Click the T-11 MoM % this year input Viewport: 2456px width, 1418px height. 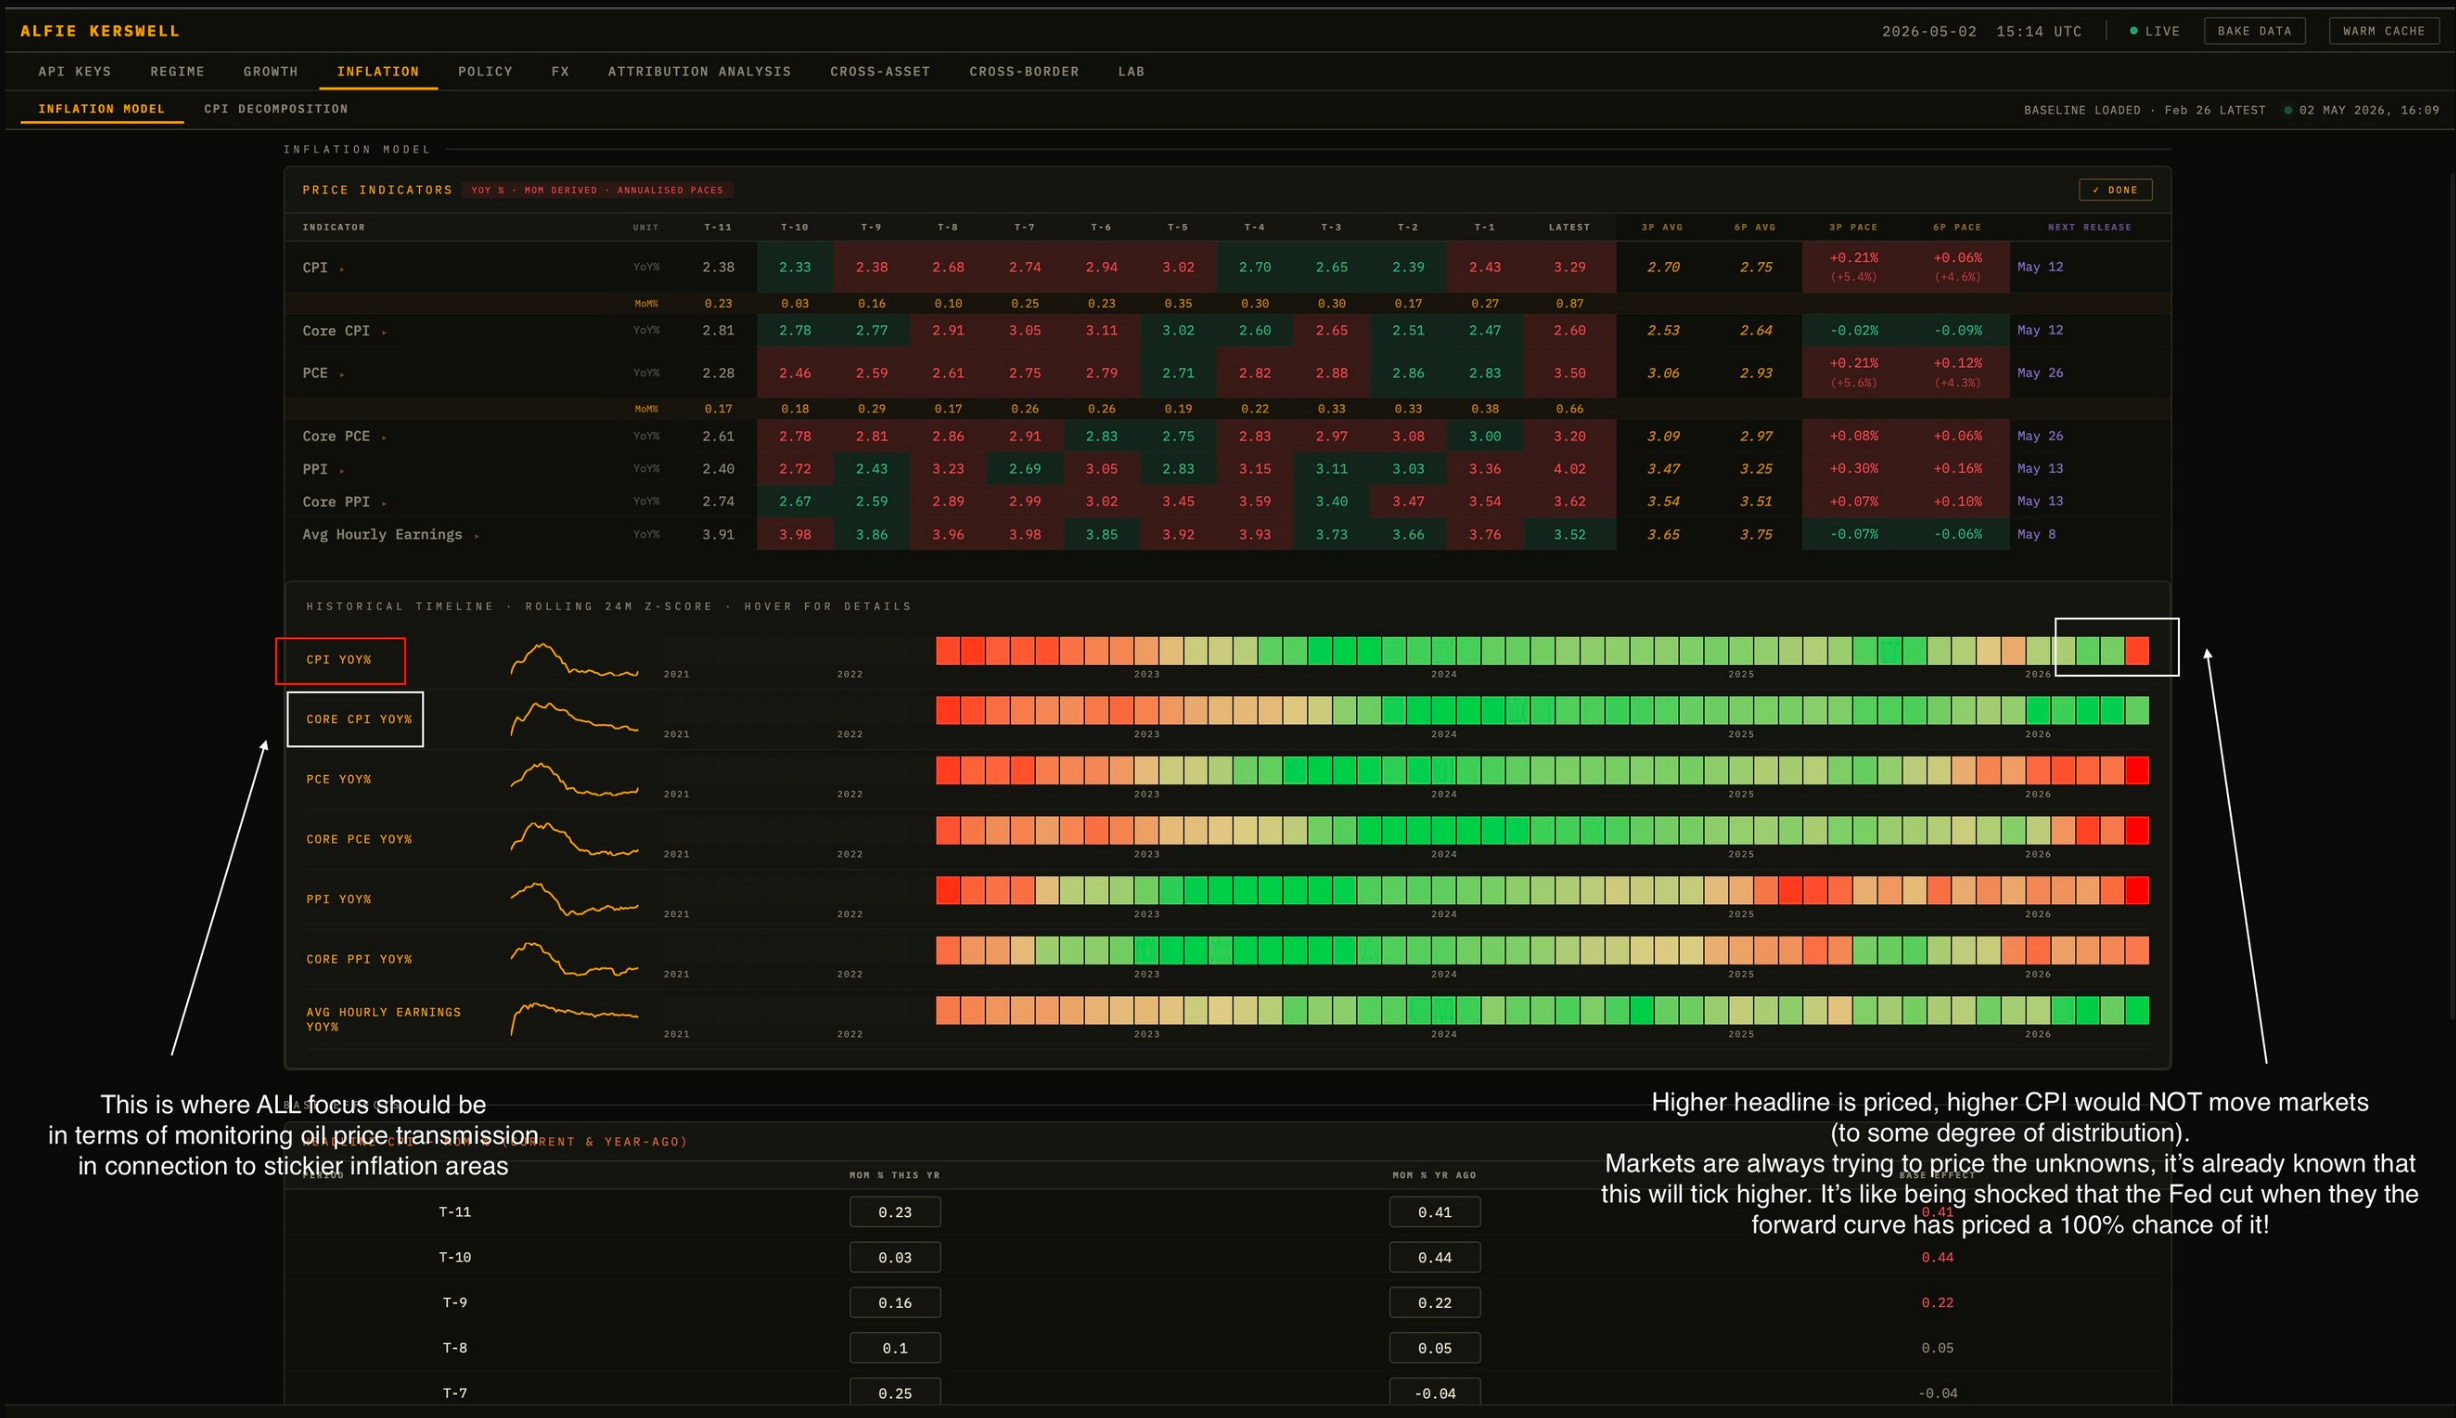894,1212
